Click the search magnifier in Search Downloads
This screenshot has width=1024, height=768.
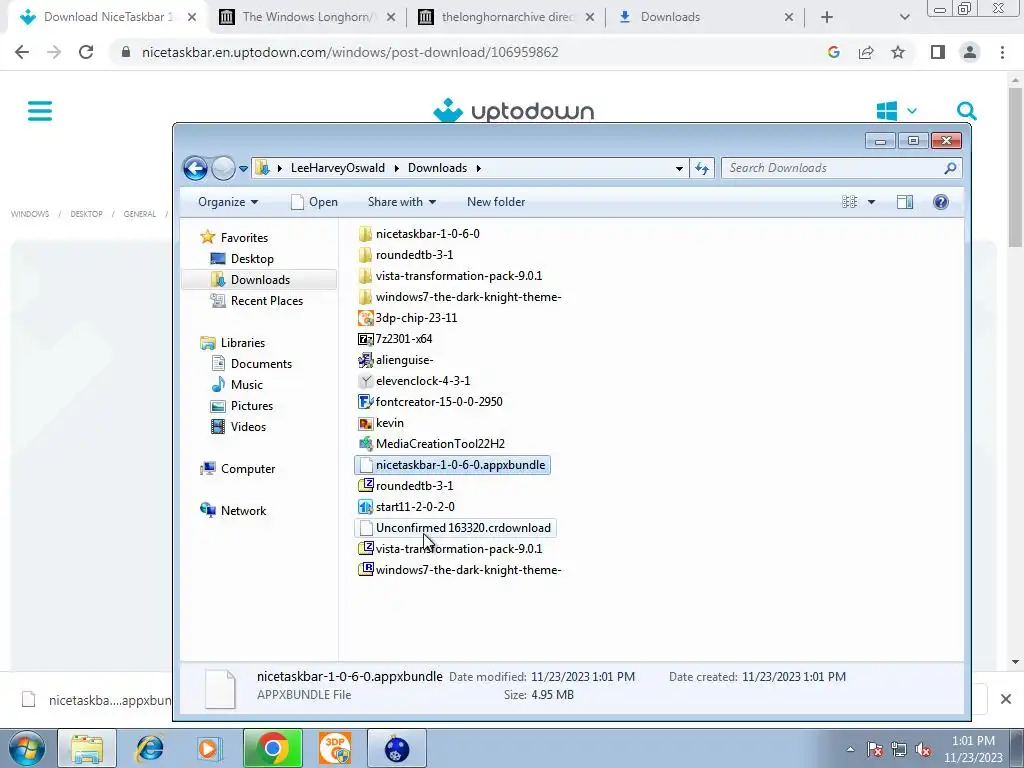(950, 168)
